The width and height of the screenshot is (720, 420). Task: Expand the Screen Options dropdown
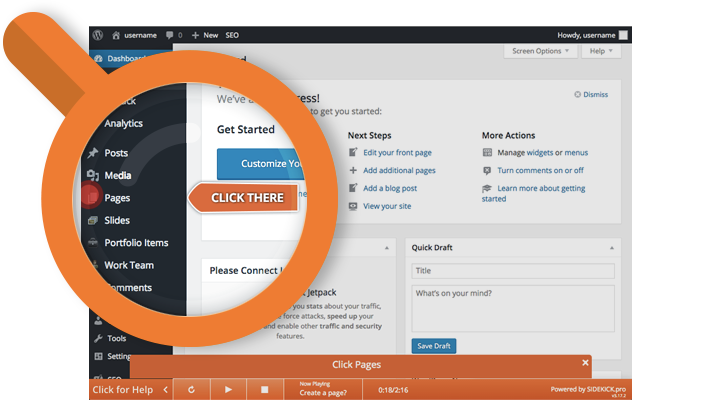click(x=540, y=50)
